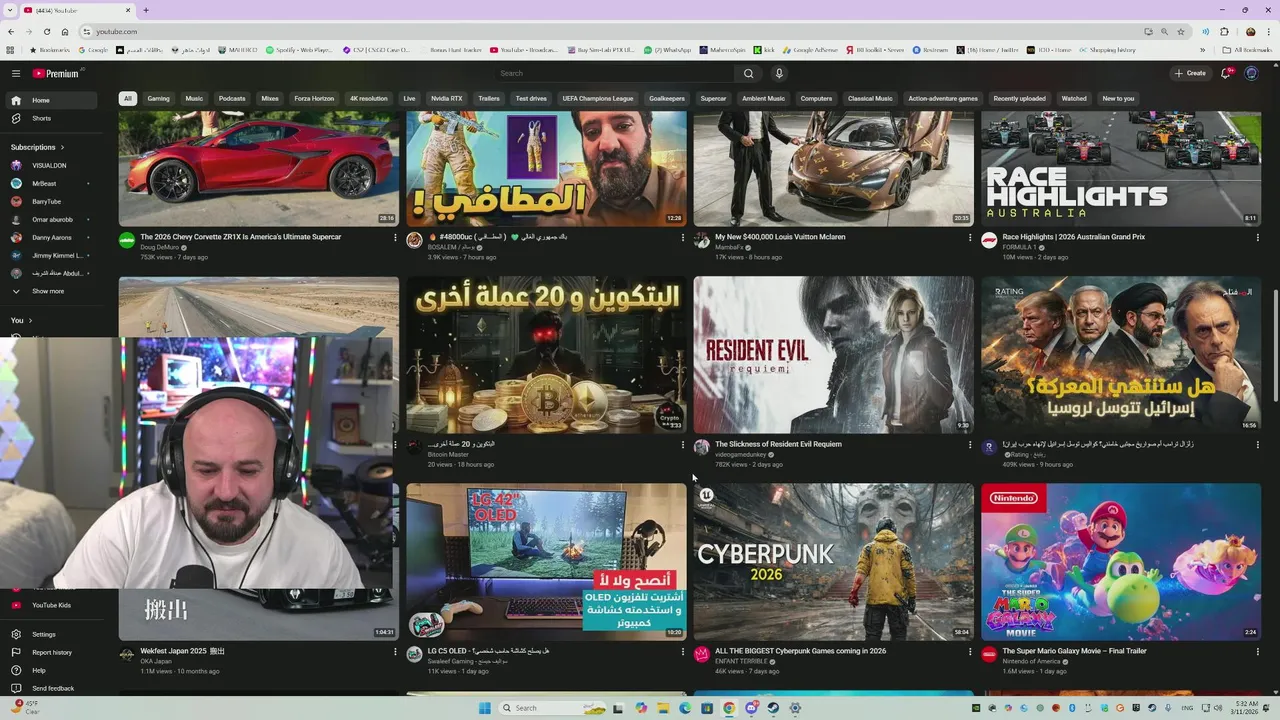Click the YouTube search input field
This screenshot has width=1280, height=720.
pos(615,73)
